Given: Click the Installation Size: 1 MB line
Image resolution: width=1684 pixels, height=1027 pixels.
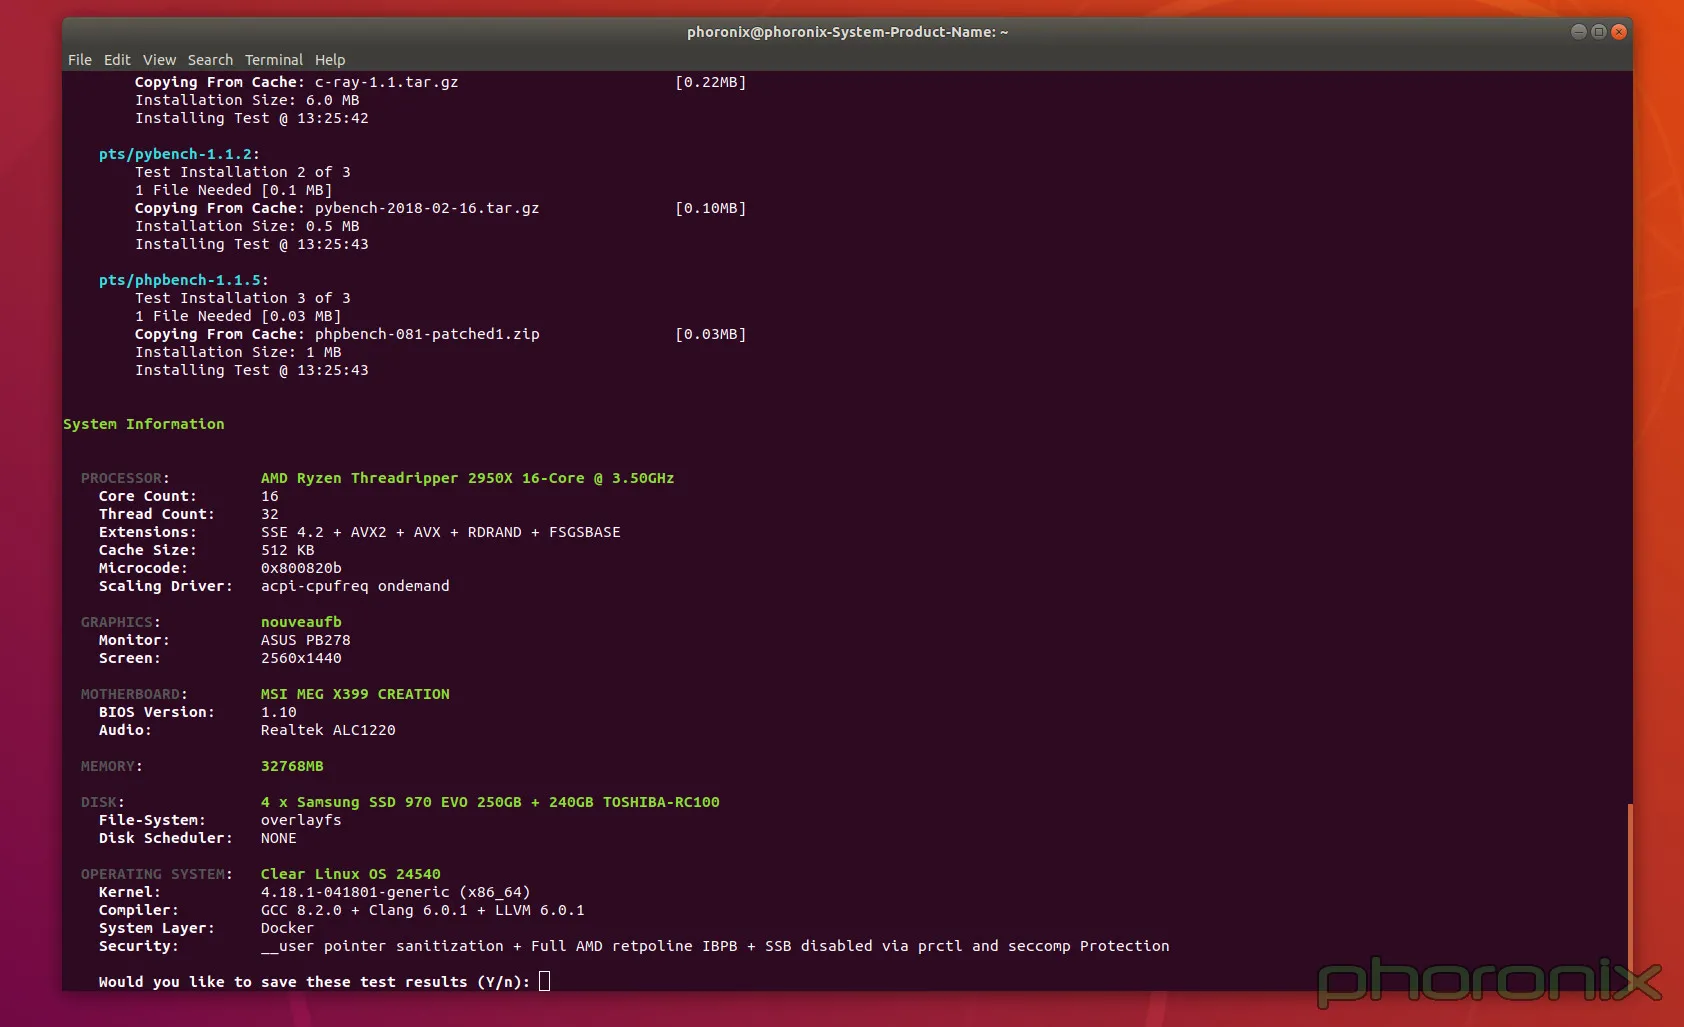Looking at the screenshot, I should point(238,352).
